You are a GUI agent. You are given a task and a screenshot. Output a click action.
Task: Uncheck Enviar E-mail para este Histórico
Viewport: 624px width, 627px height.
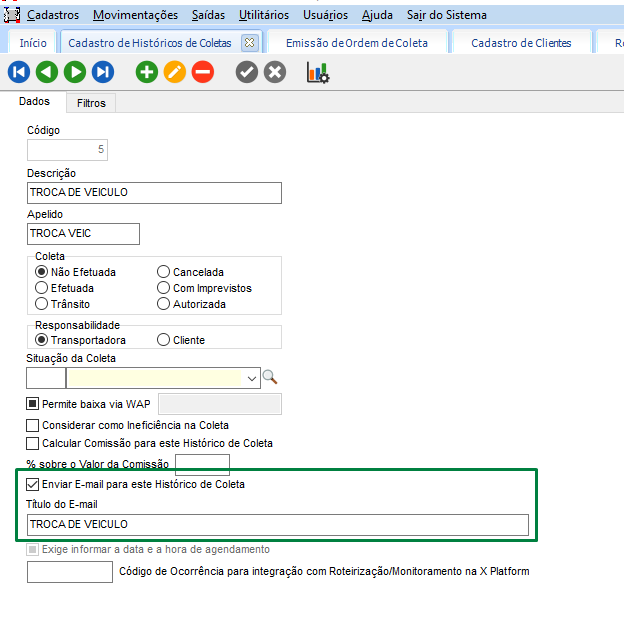(x=32, y=484)
